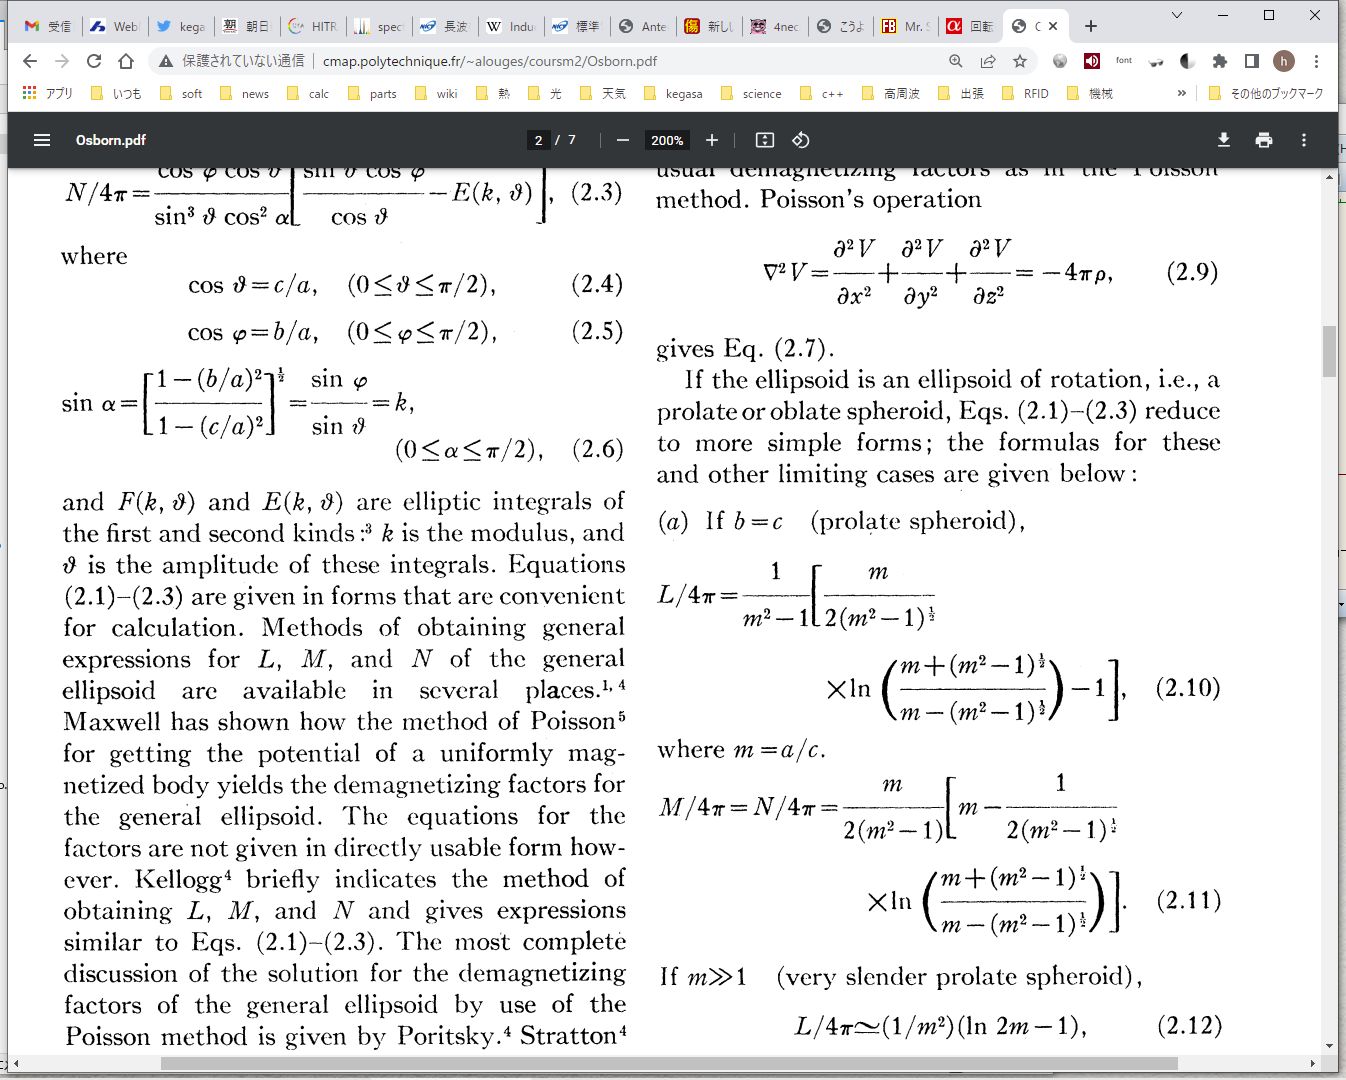Open the news bookmark folder
This screenshot has height=1080, width=1346.
click(x=244, y=93)
